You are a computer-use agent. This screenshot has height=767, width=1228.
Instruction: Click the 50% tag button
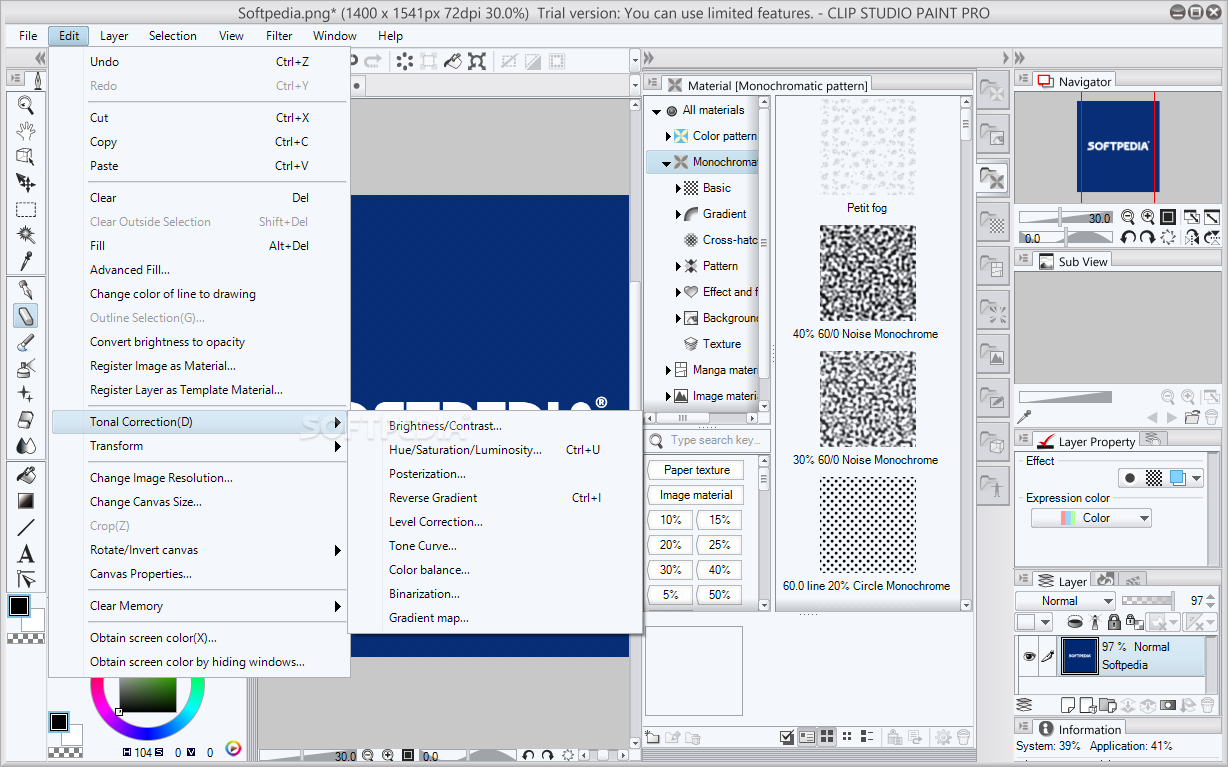pos(720,595)
